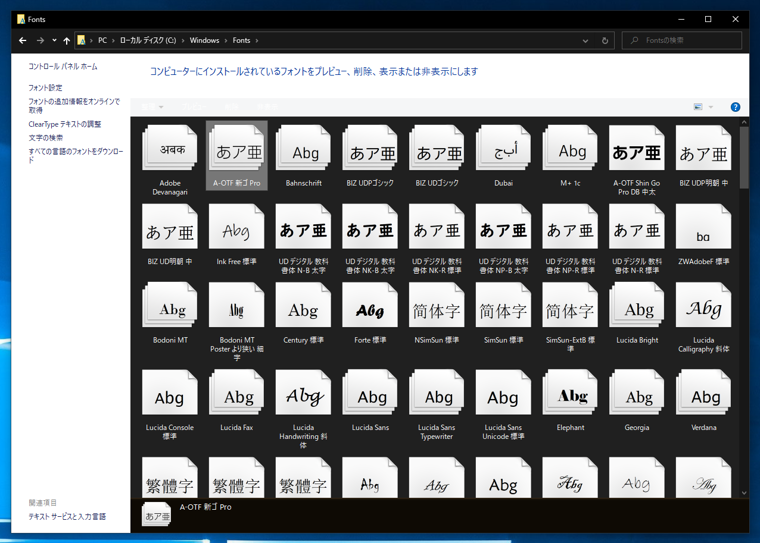760x543 pixels.
Task: Select the ZWAdobeF 標準 font icon
Action: (x=704, y=226)
